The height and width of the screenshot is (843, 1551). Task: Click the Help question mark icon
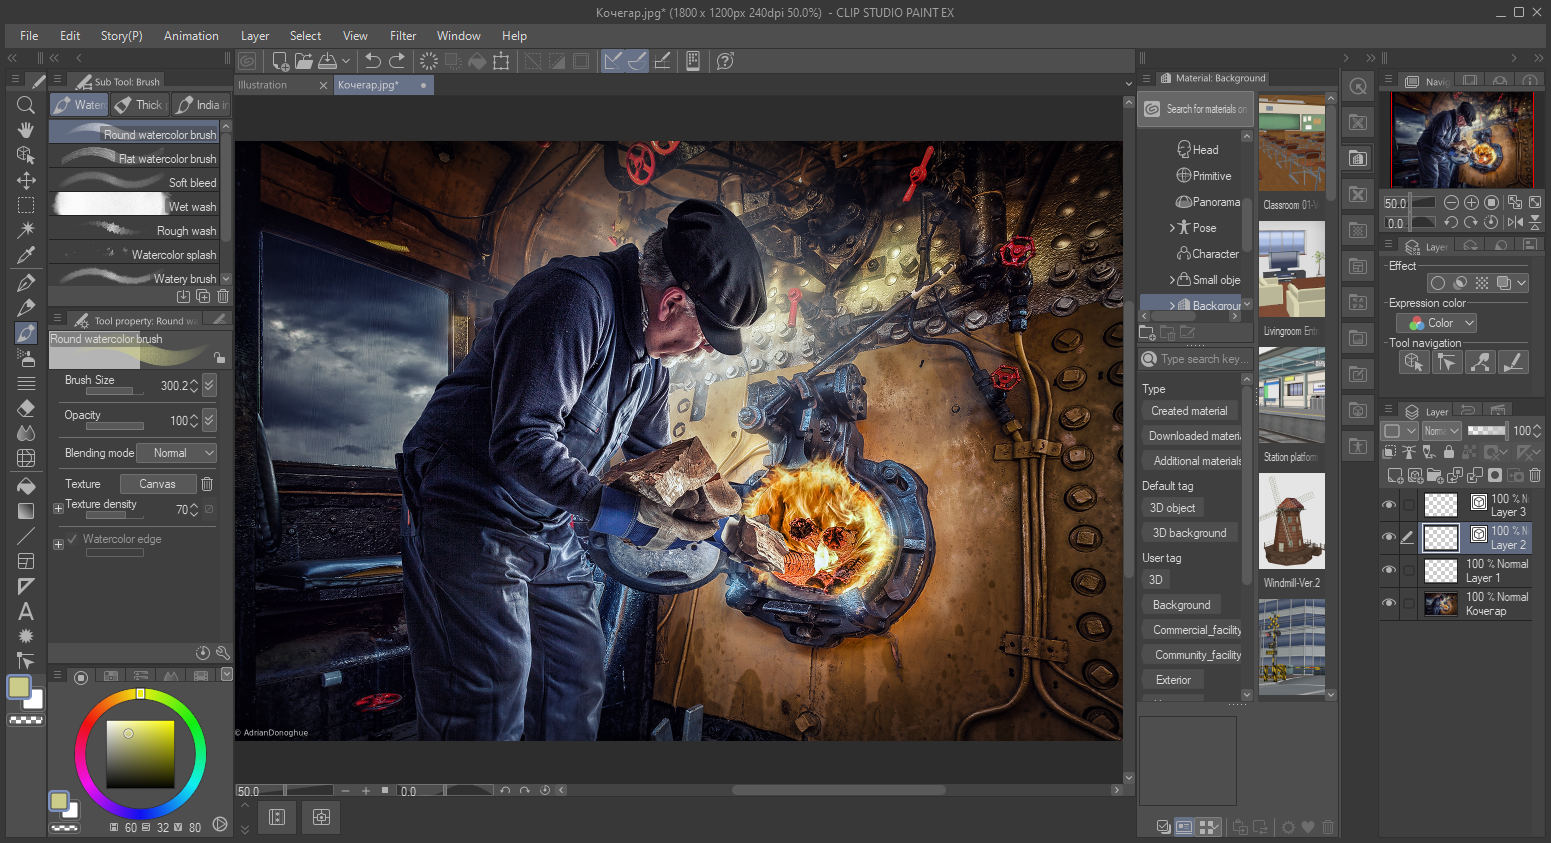(x=726, y=61)
